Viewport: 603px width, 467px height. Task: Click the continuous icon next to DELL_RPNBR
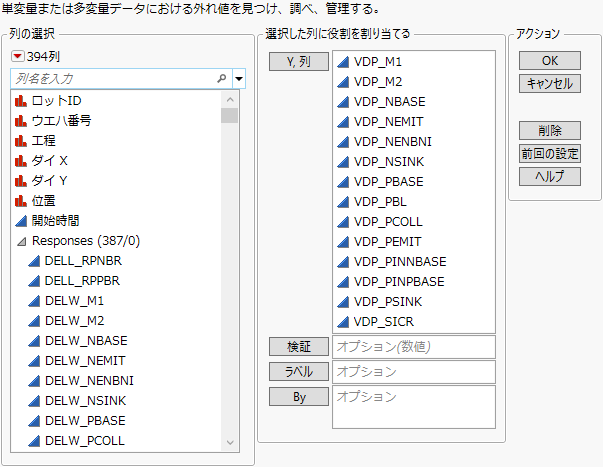tap(34, 261)
